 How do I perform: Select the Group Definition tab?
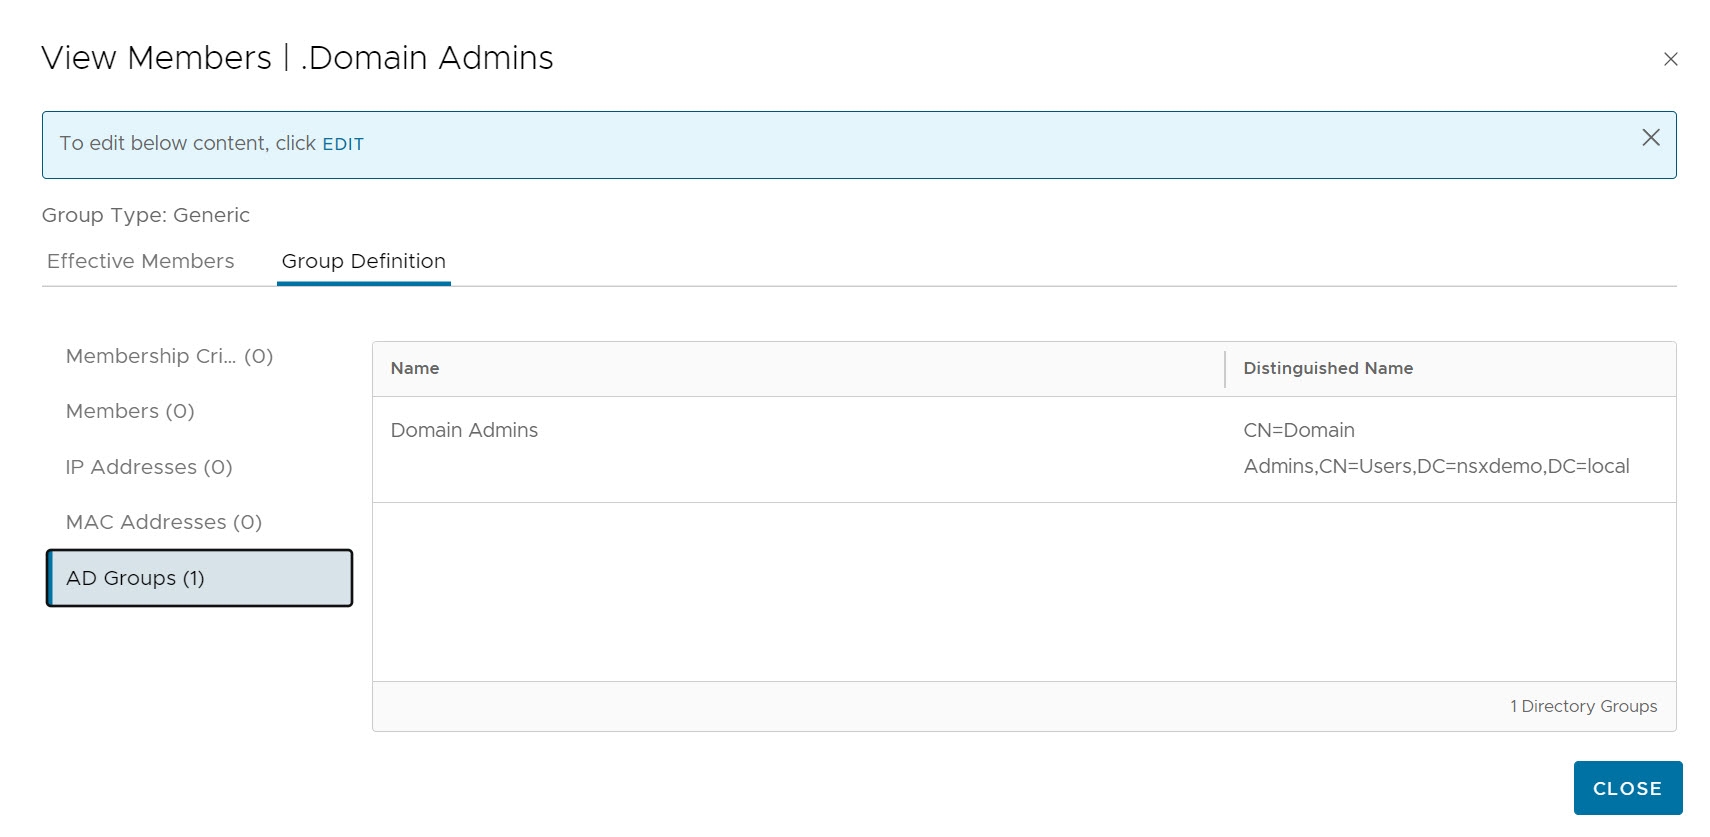click(x=363, y=261)
